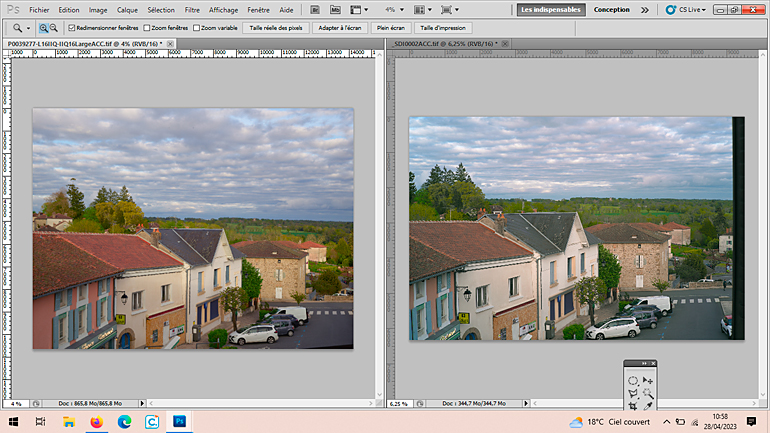Click the left document street photo
Screen dimensions: 770x433
tap(193, 228)
